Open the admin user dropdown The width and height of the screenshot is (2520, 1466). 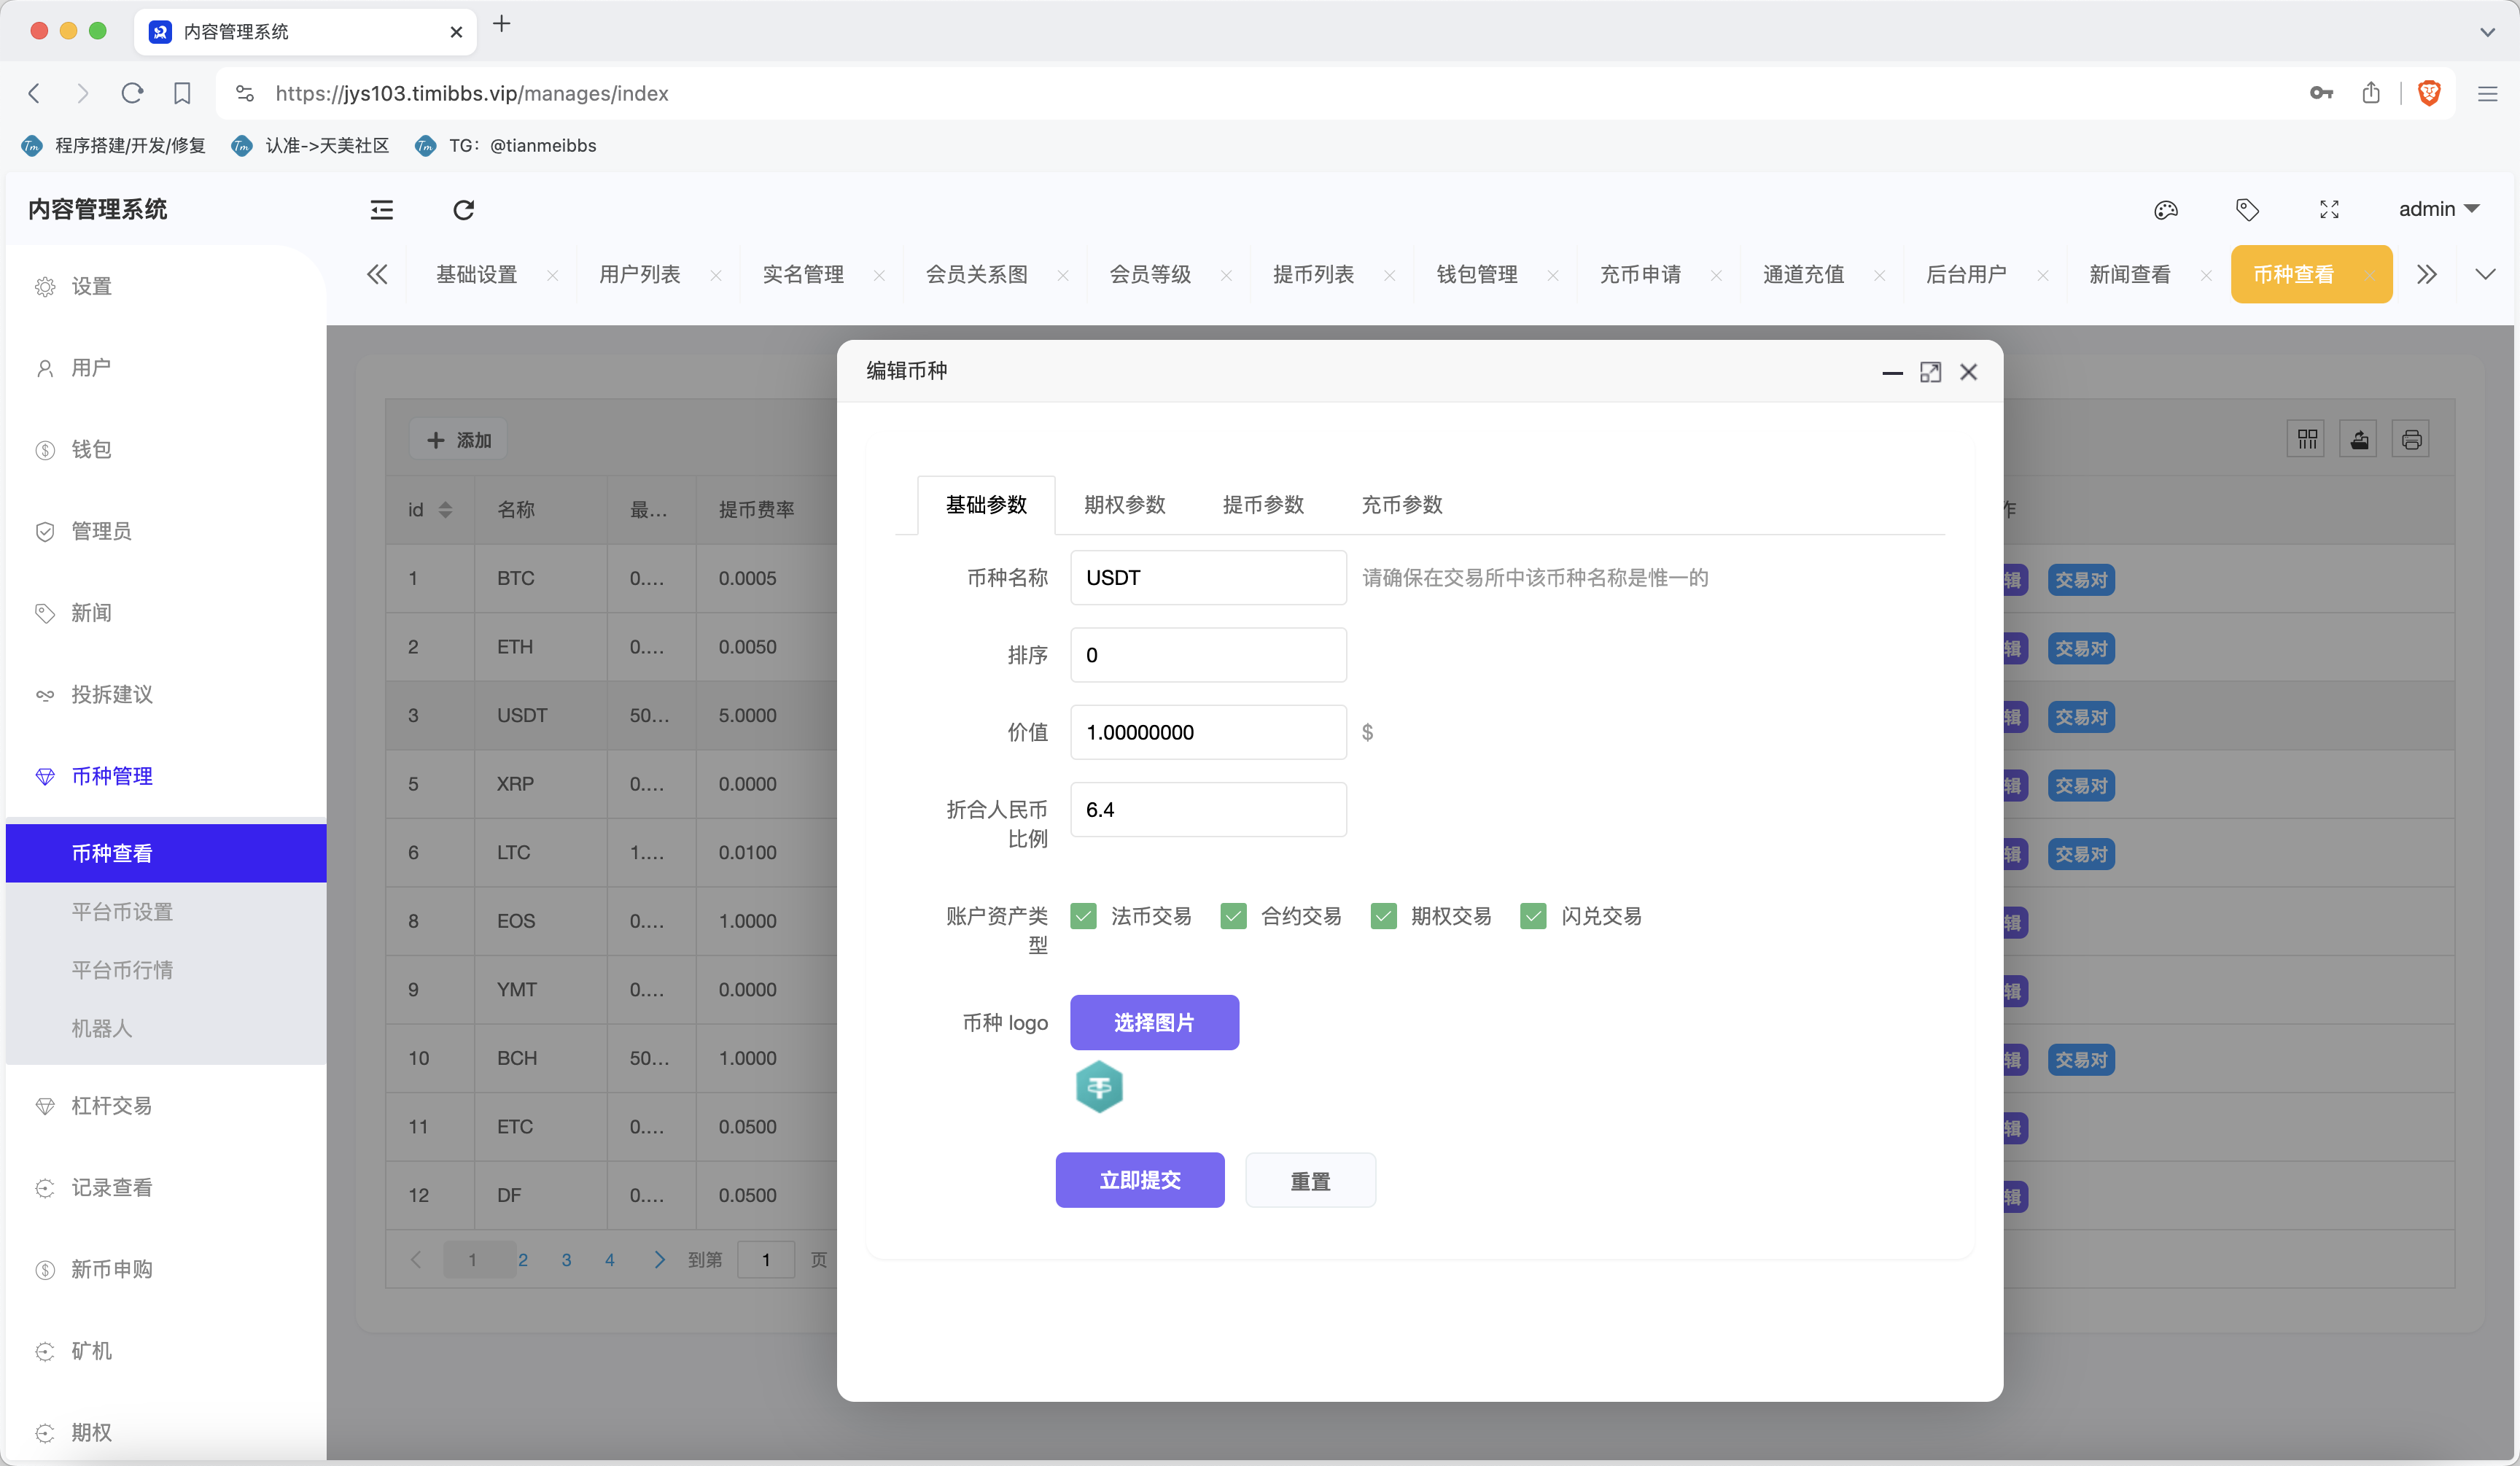[2438, 209]
